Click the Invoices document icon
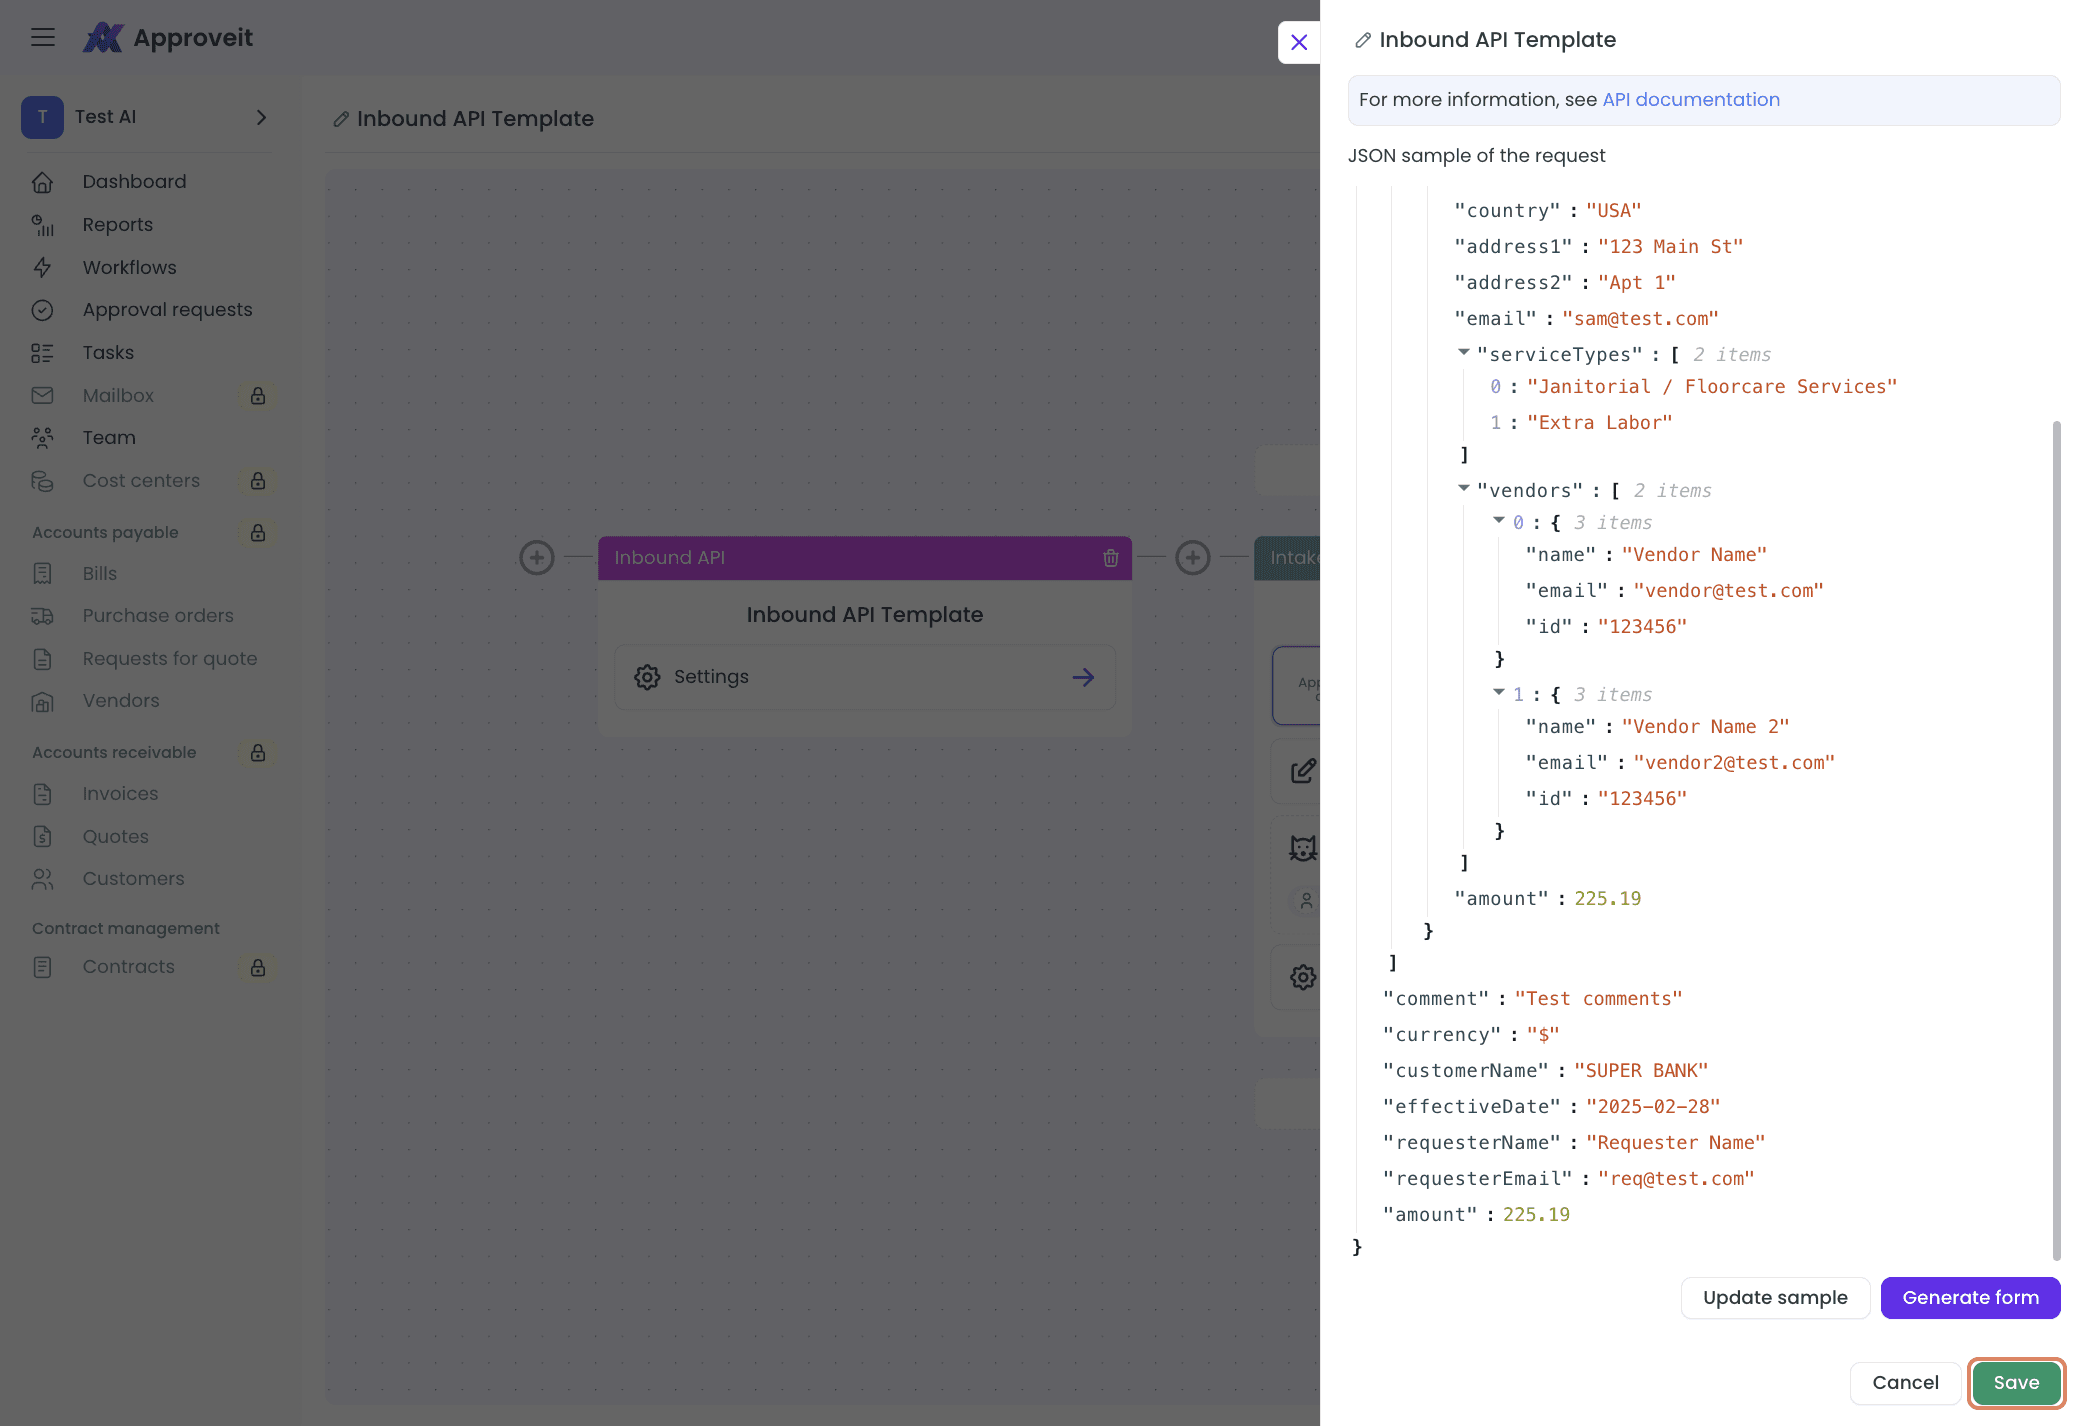Screen dimensions: 2088x1426 tap(42, 794)
